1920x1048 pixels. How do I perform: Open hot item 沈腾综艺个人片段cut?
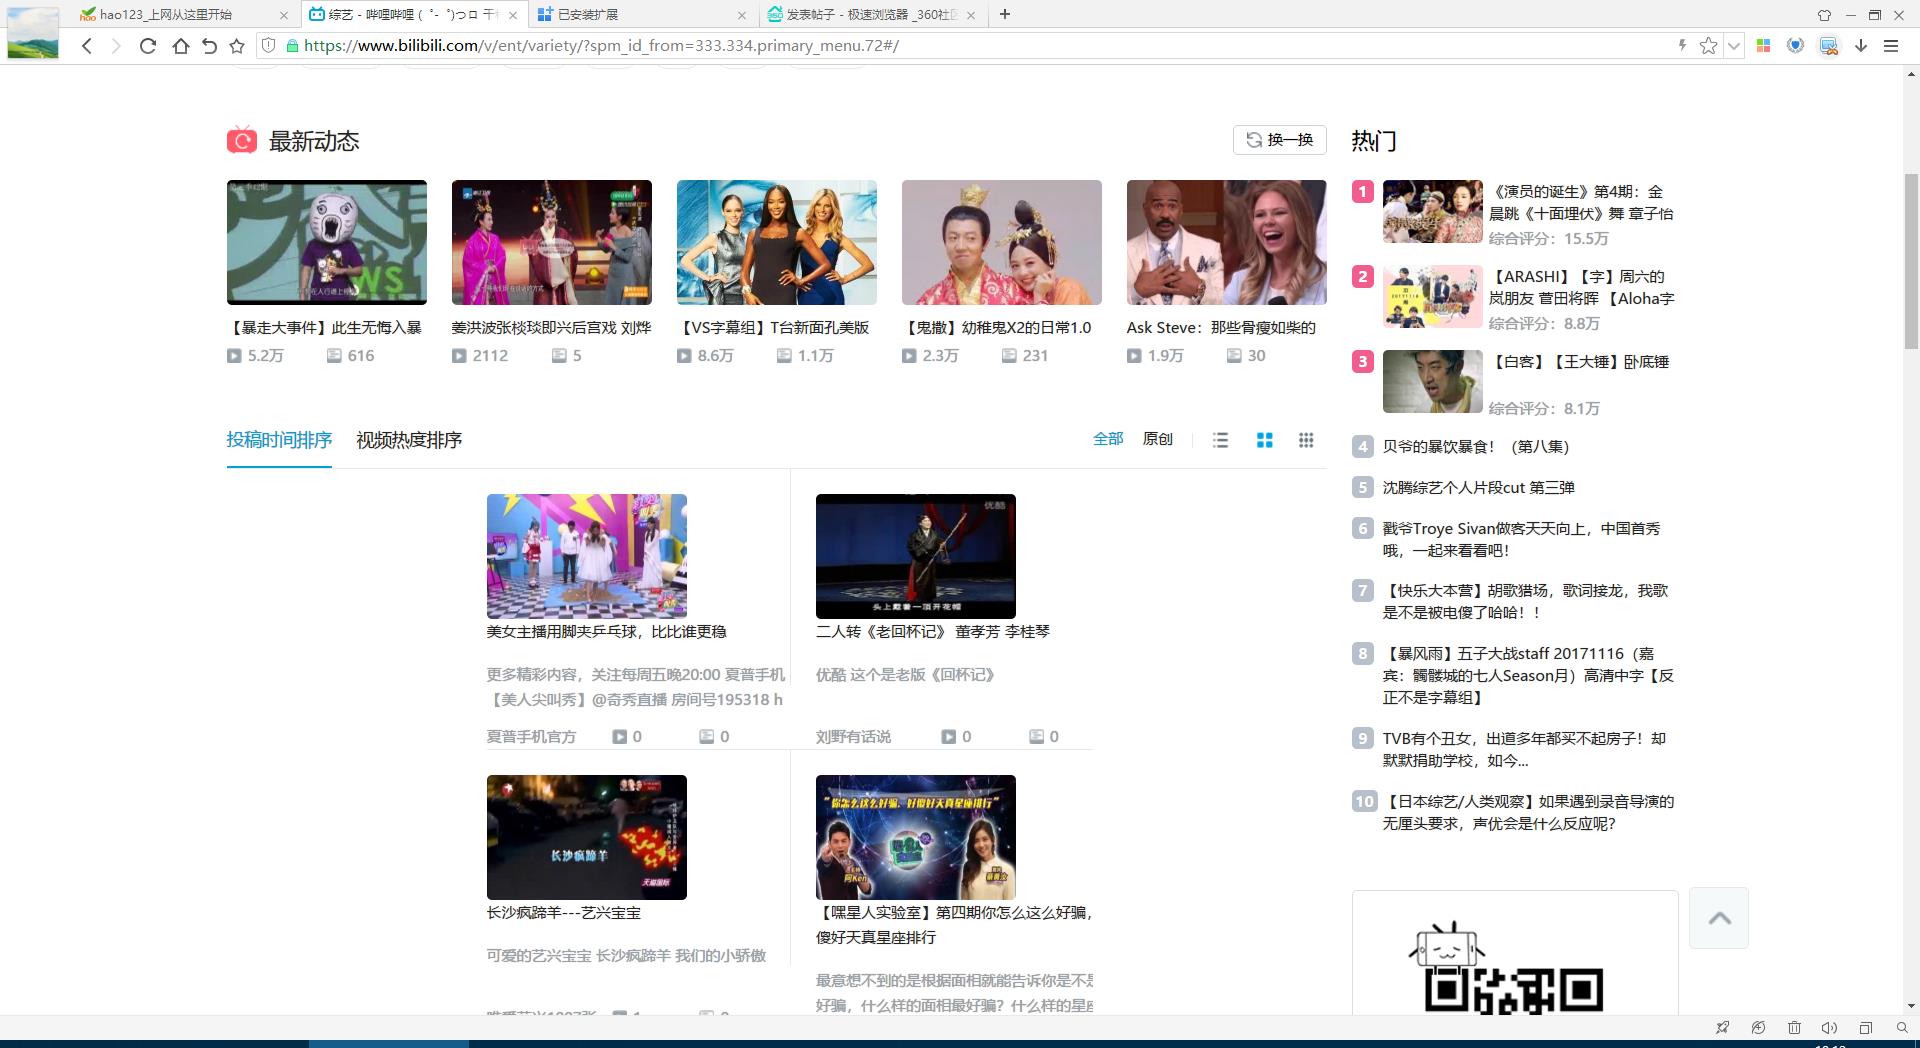pyautogui.click(x=1478, y=488)
